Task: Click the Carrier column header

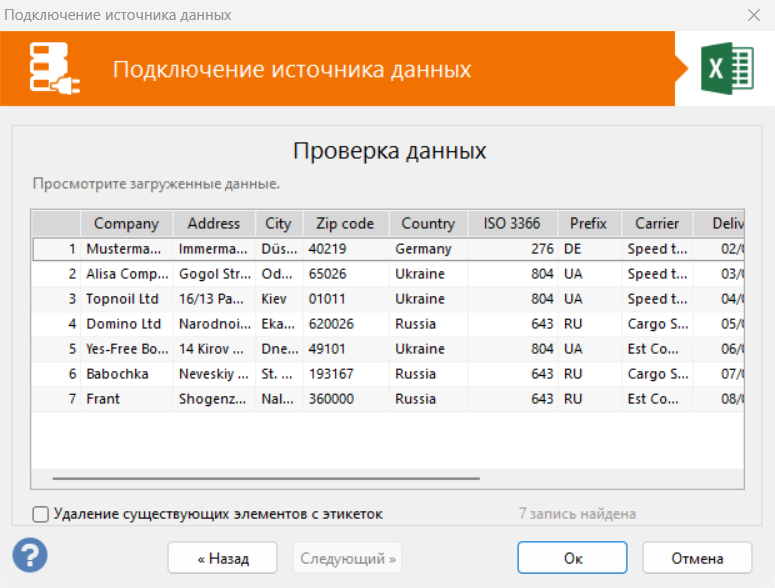Action: click(x=657, y=223)
